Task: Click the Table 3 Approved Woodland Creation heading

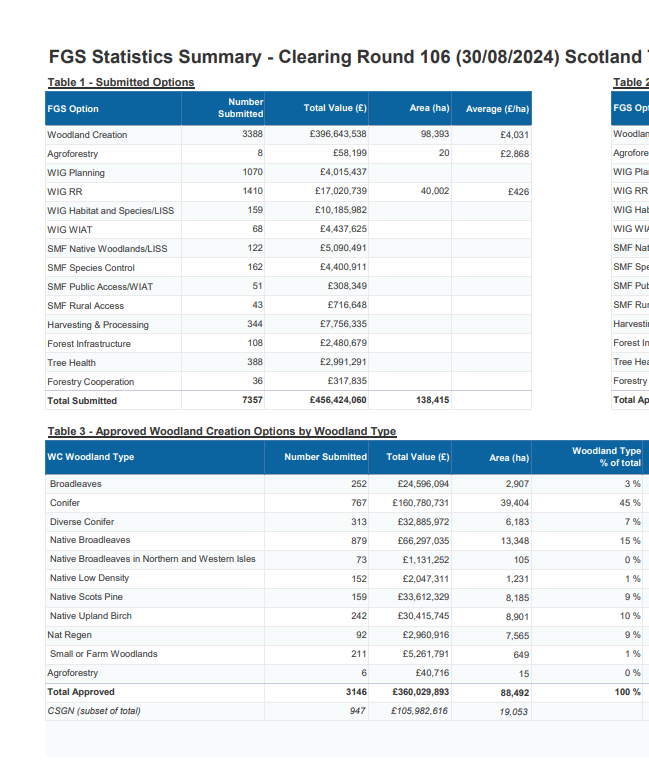Action: click(x=222, y=432)
